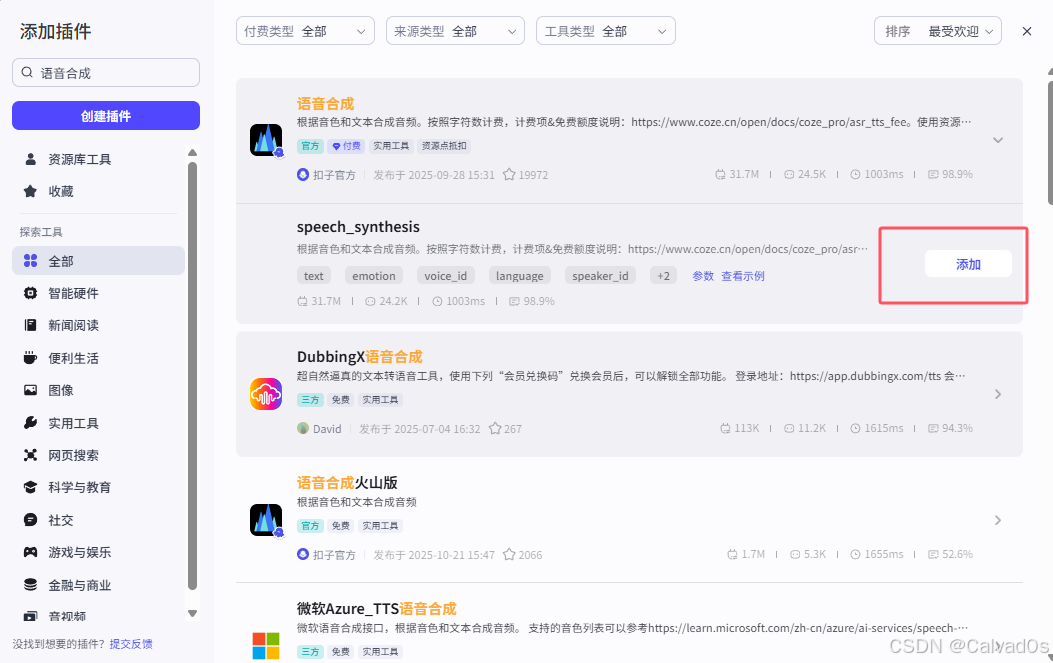
Task: Click the 收藏 star icon
Action: pos(30,191)
